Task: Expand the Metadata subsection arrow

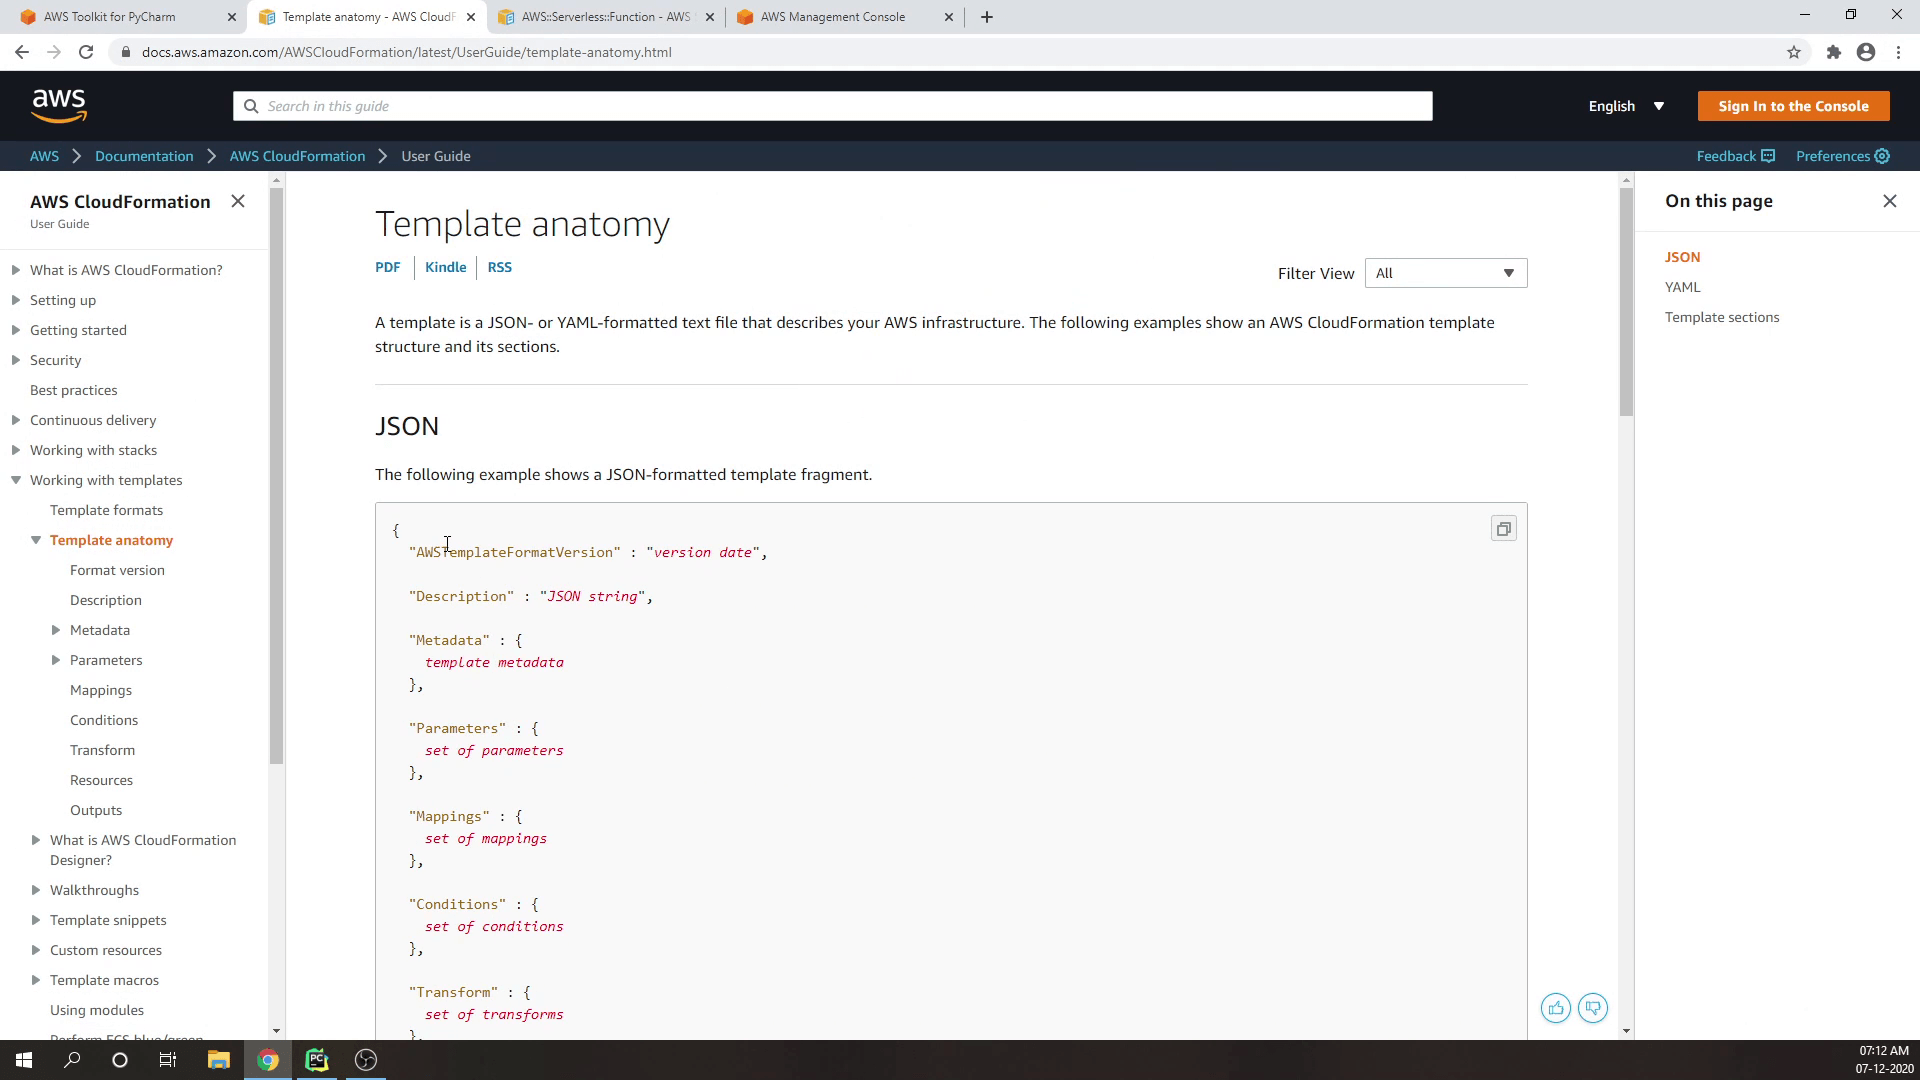Action: point(56,630)
